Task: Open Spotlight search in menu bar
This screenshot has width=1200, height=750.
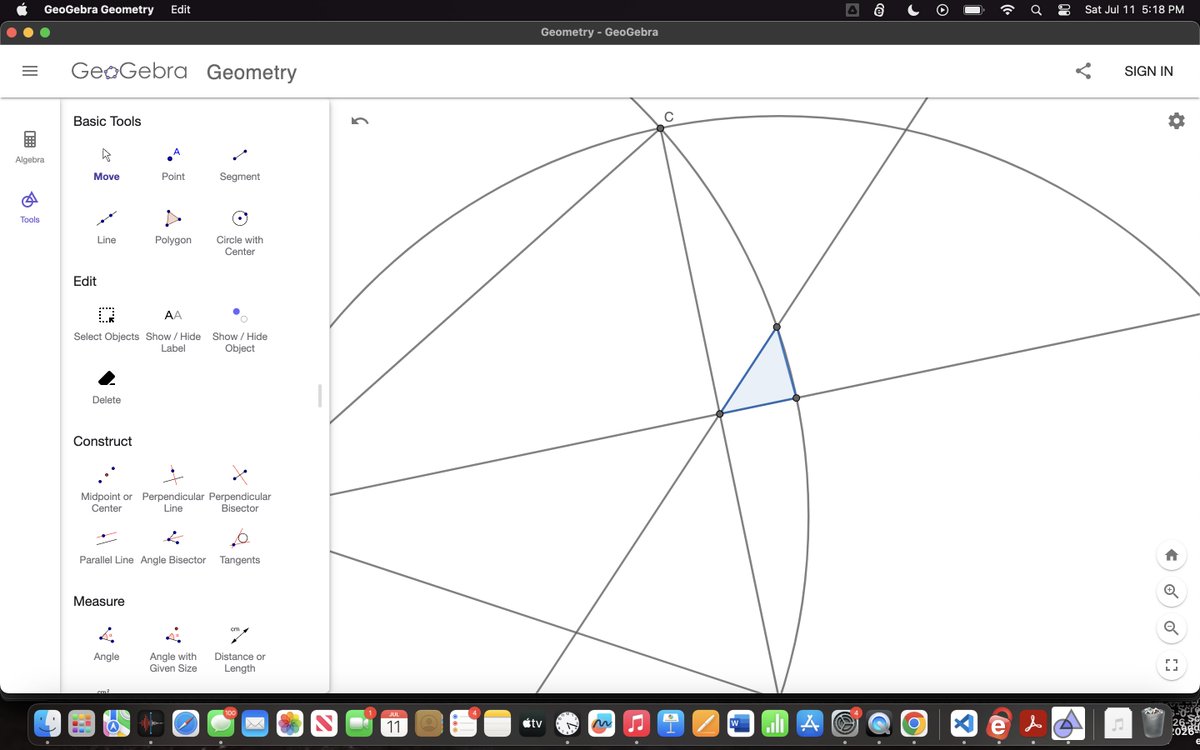Action: tap(1036, 9)
